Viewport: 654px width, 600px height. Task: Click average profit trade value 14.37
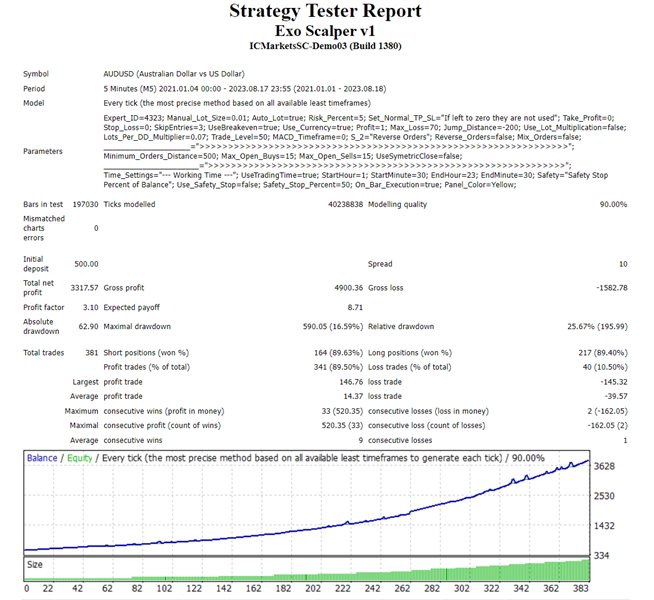(353, 396)
